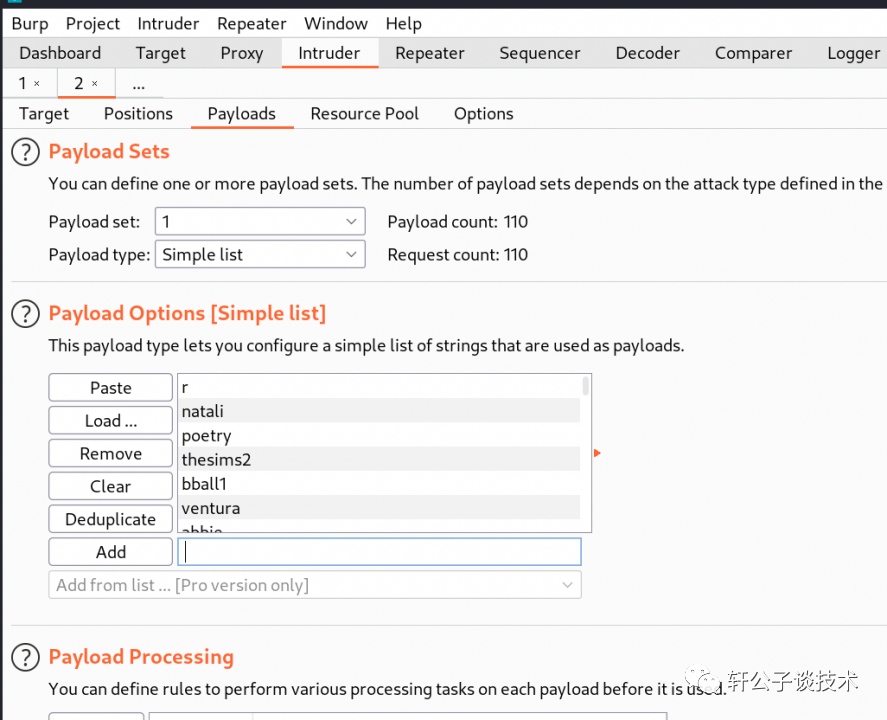The image size is (887, 720).
Task: Select payload entry 'r'
Action: (379, 387)
